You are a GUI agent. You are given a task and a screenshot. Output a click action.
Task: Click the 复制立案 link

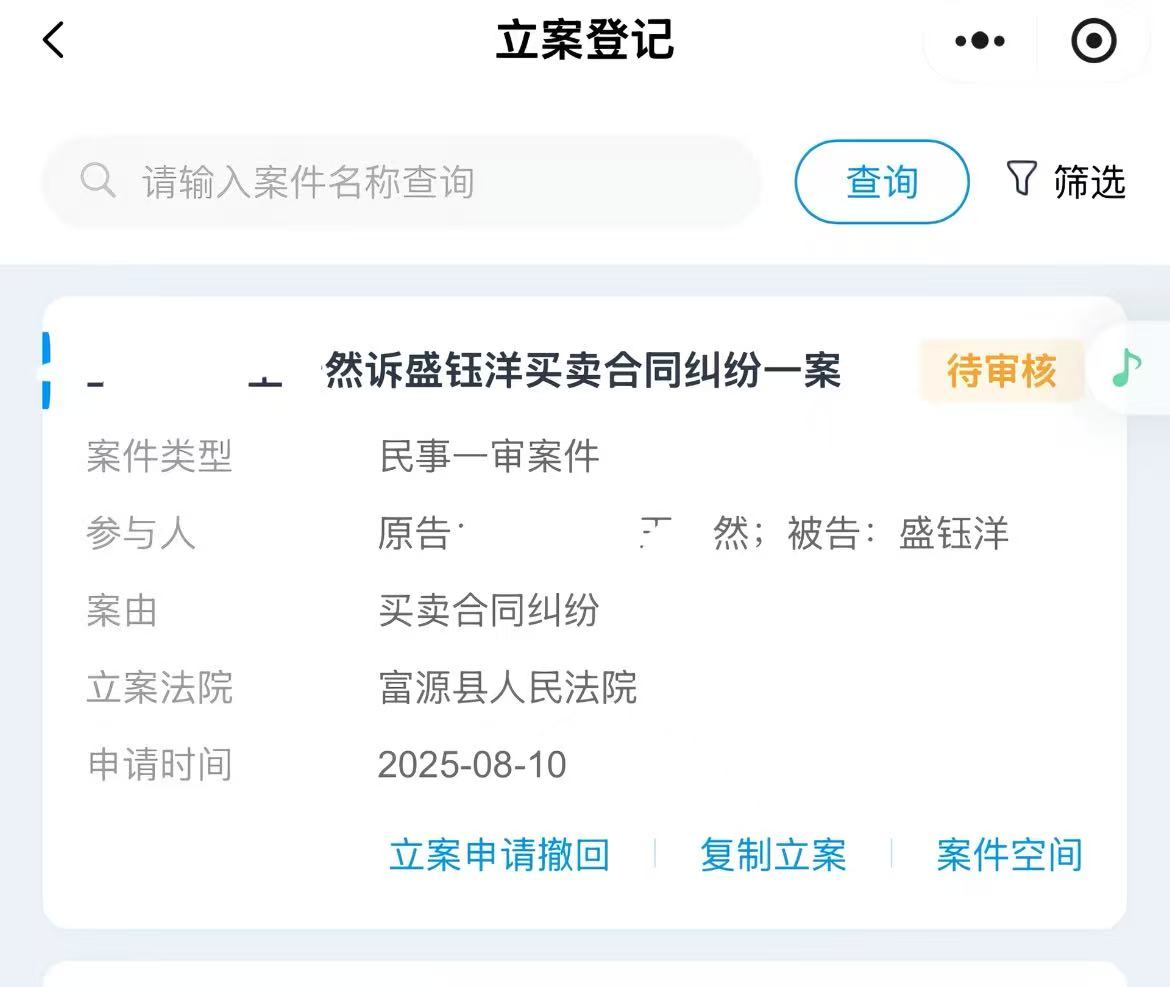(773, 855)
